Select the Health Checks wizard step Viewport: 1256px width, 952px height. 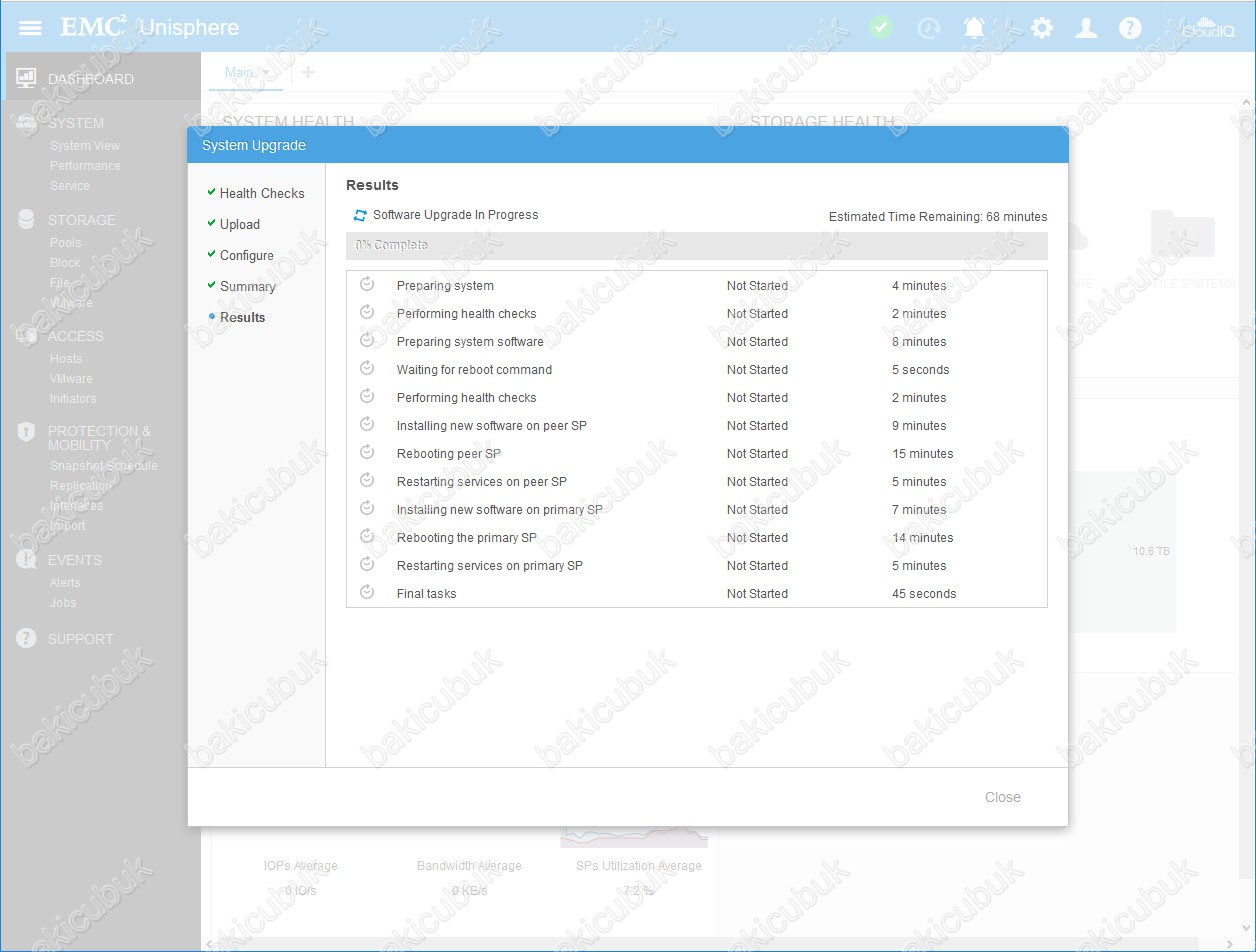coord(255,193)
